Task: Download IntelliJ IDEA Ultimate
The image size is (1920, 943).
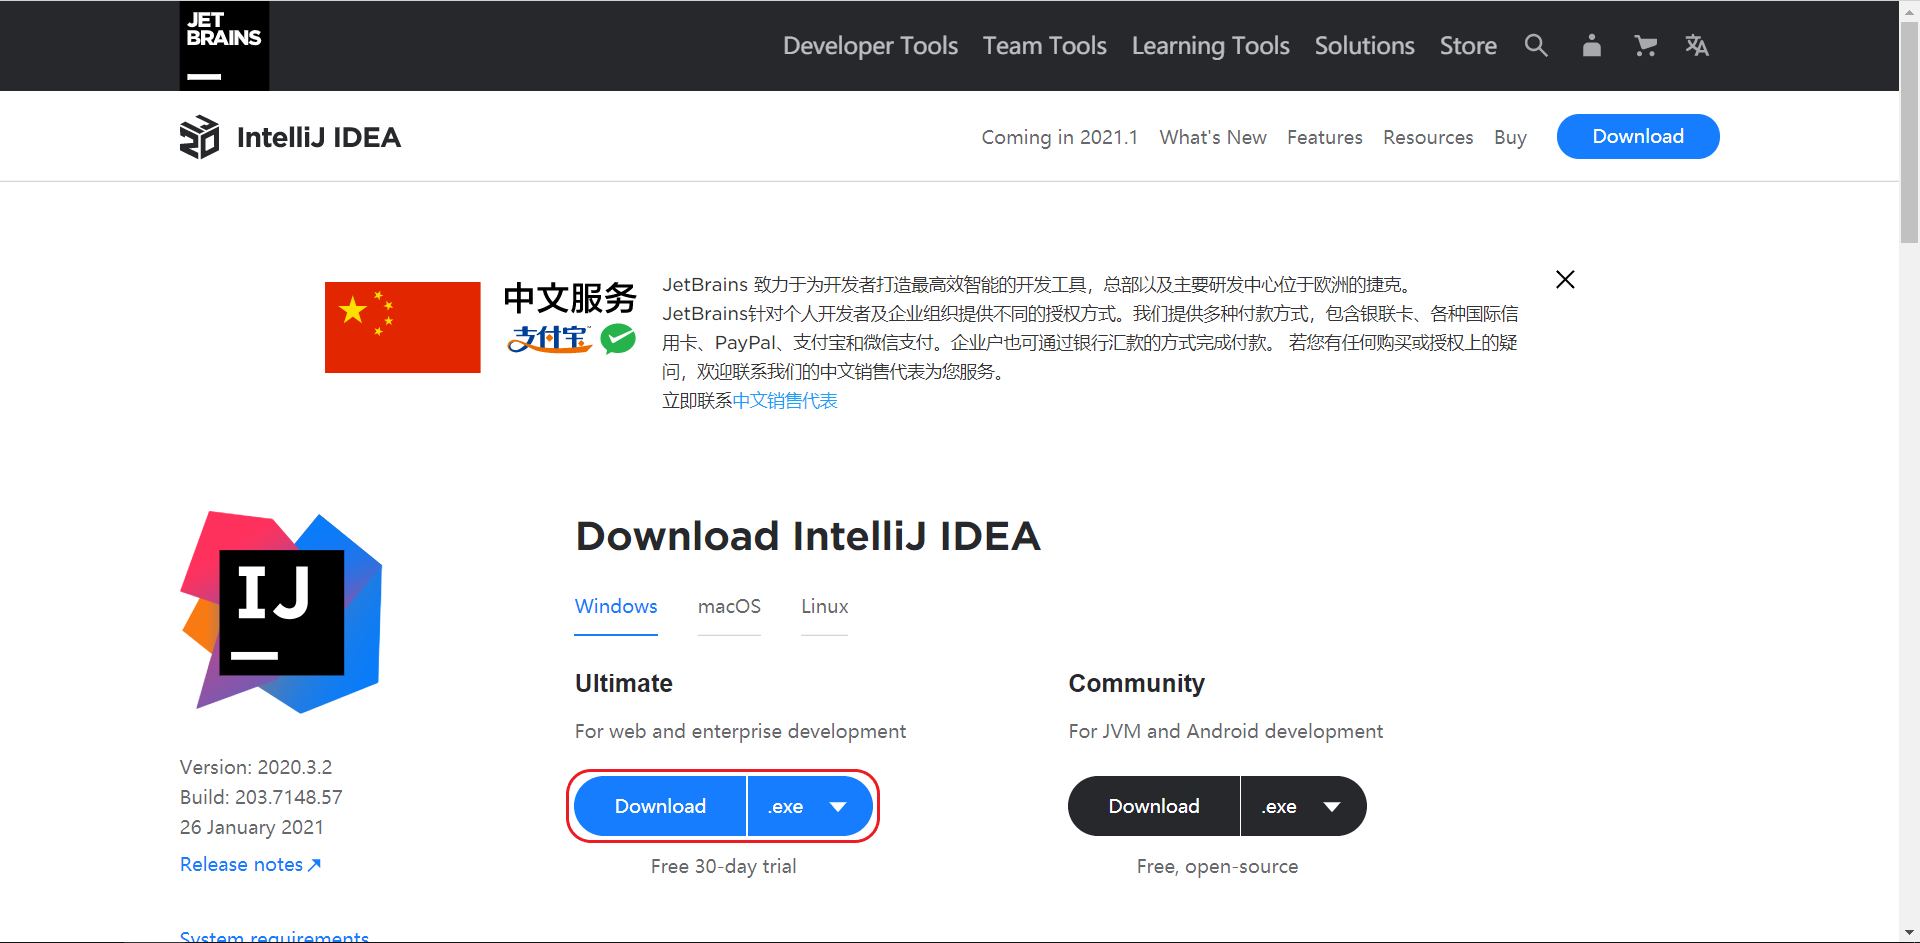Action: pos(660,806)
